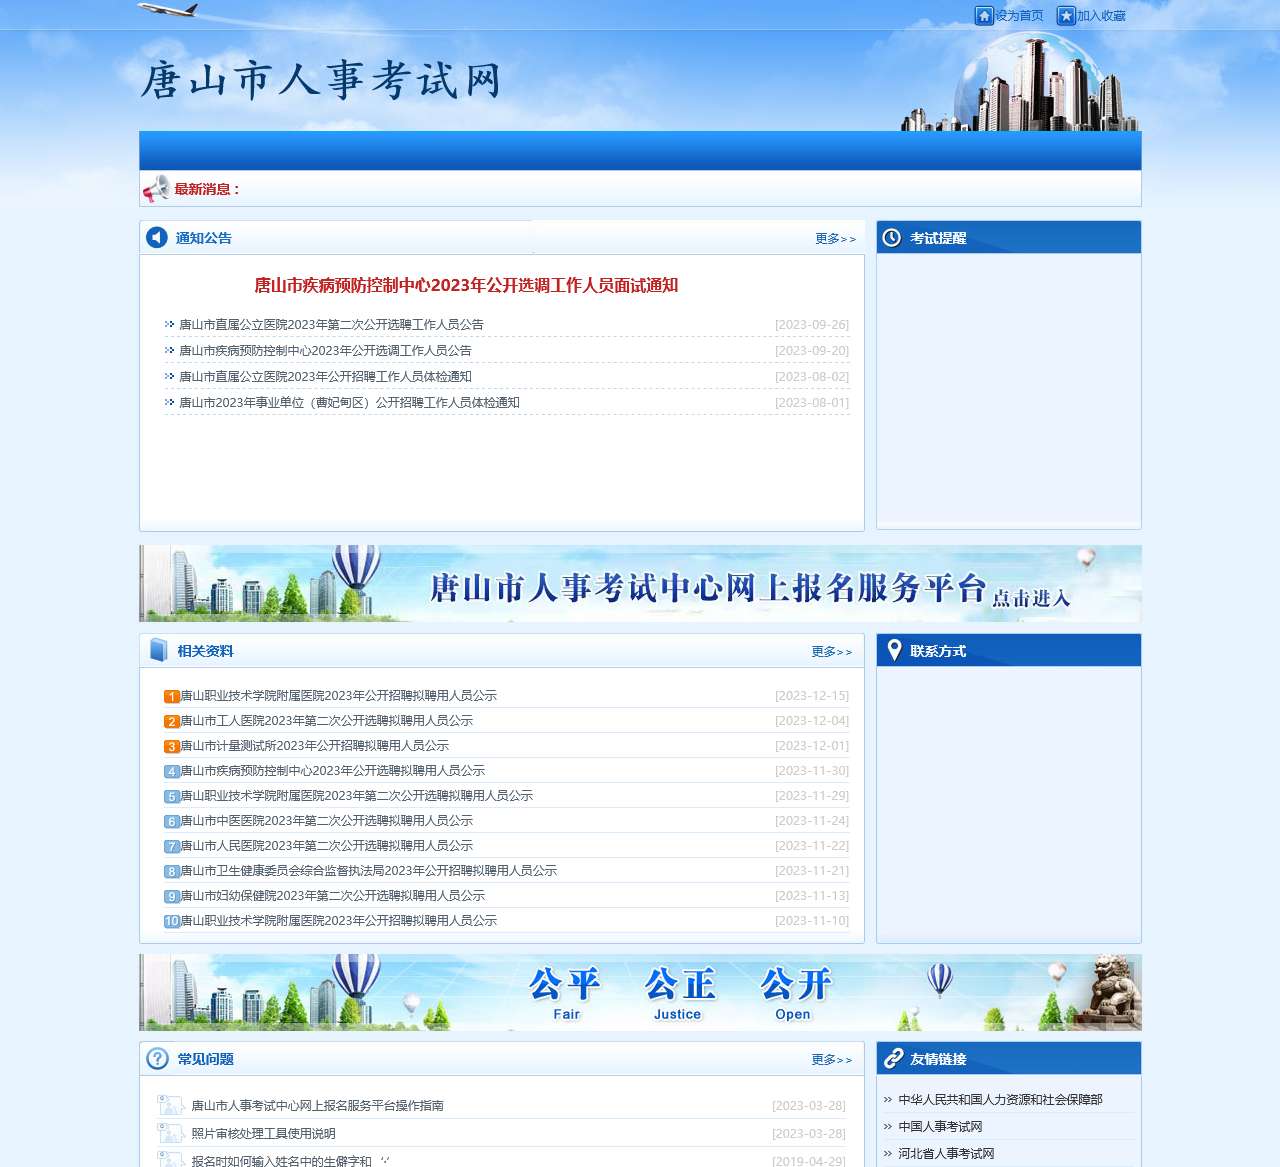Click the 通知公告 section arrow icon
The height and width of the screenshot is (1167, 1280).
(x=157, y=237)
